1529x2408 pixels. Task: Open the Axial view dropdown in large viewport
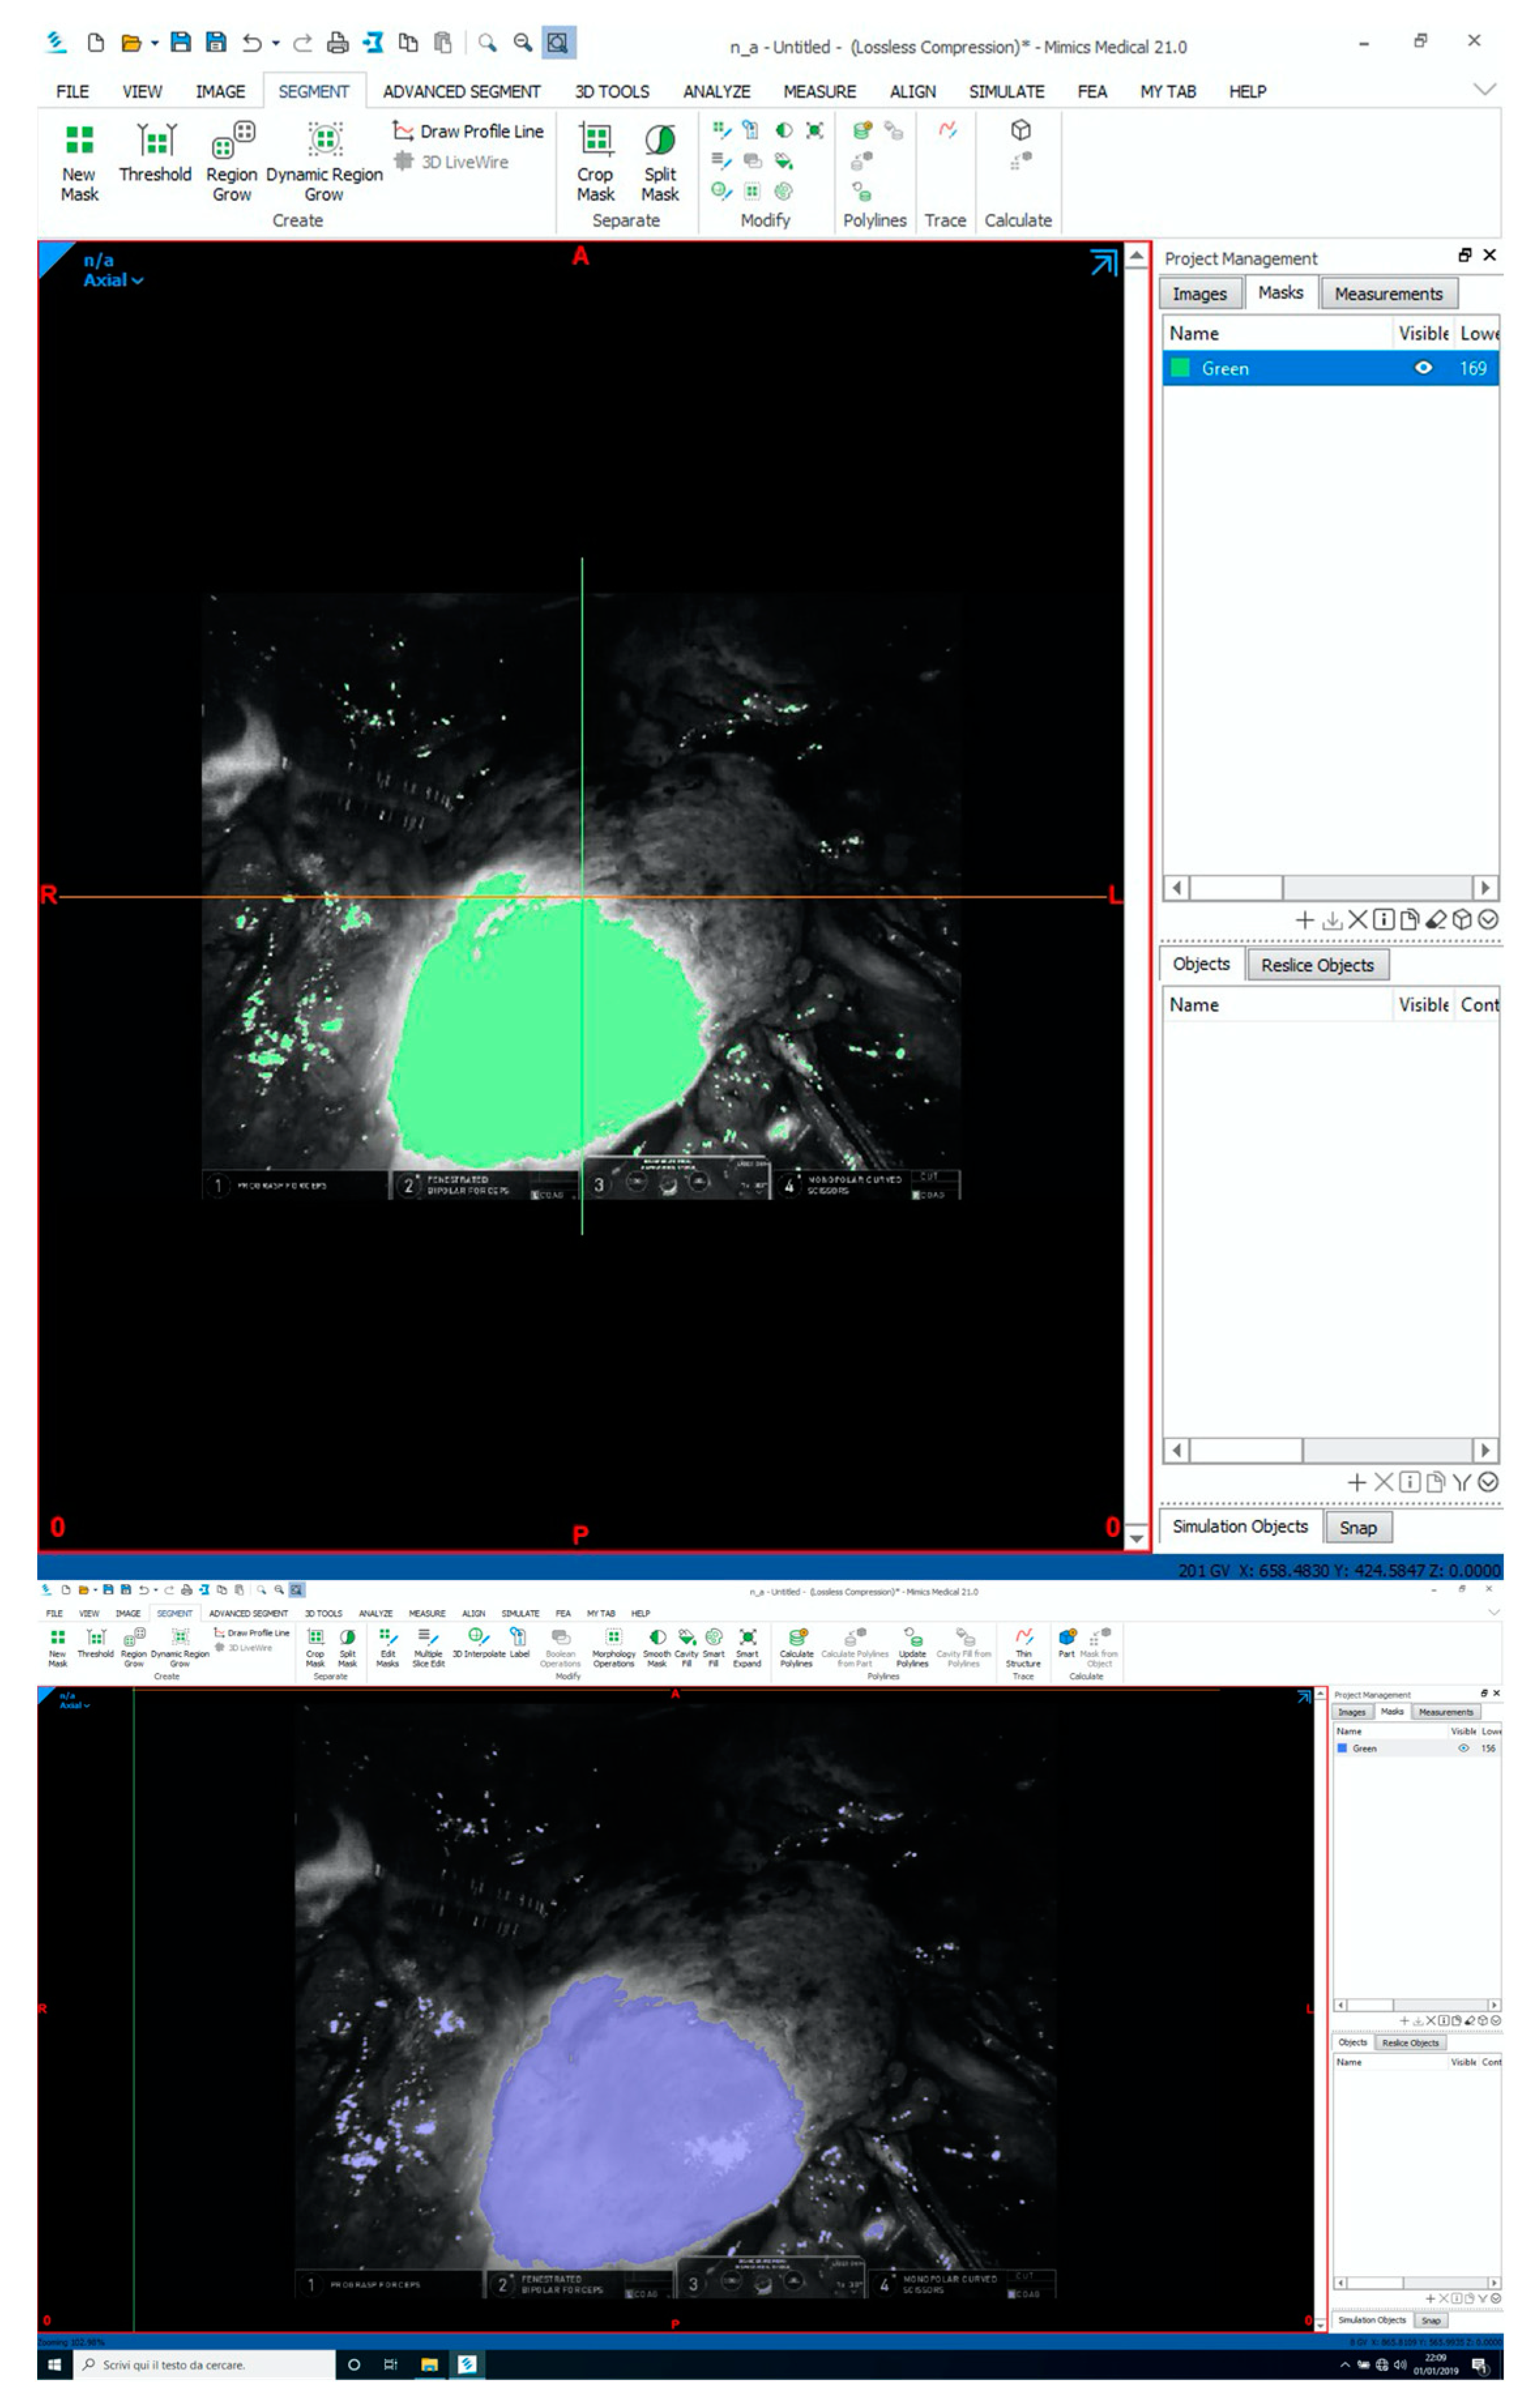(x=113, y=281)
